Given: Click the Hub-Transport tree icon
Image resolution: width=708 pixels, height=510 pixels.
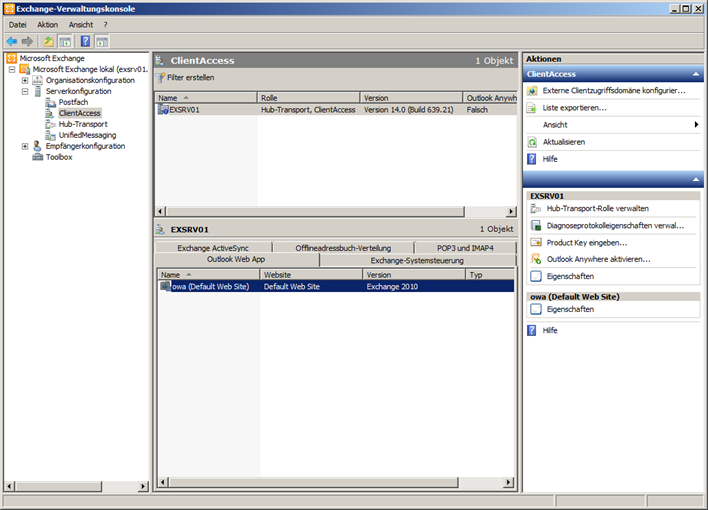Looking at the screenshot, I should point(51,124).
